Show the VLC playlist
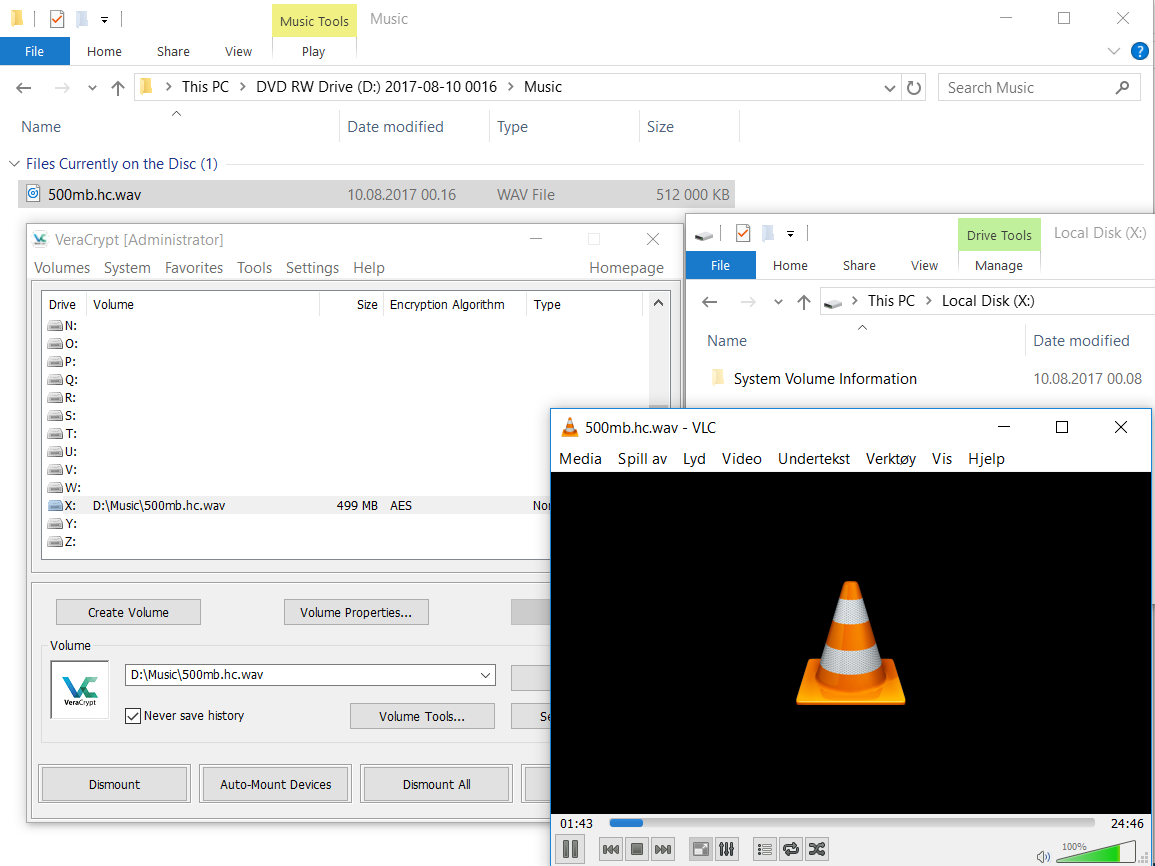1155x866 pixels. point(765,849)
